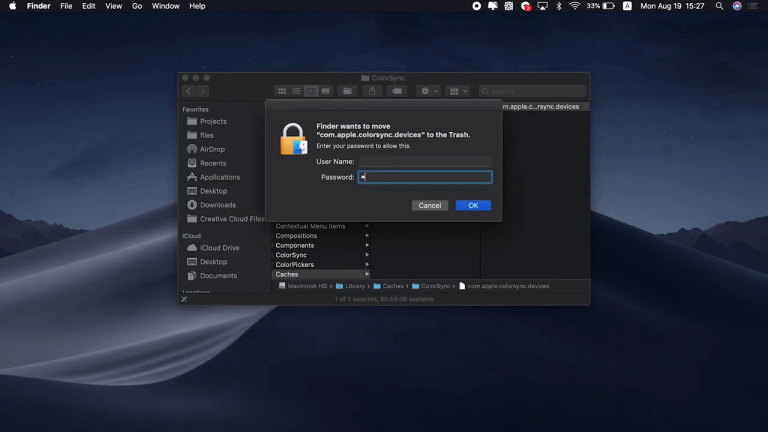Open the File menu
The image size is (768, 432).
(x=66, y=6)
